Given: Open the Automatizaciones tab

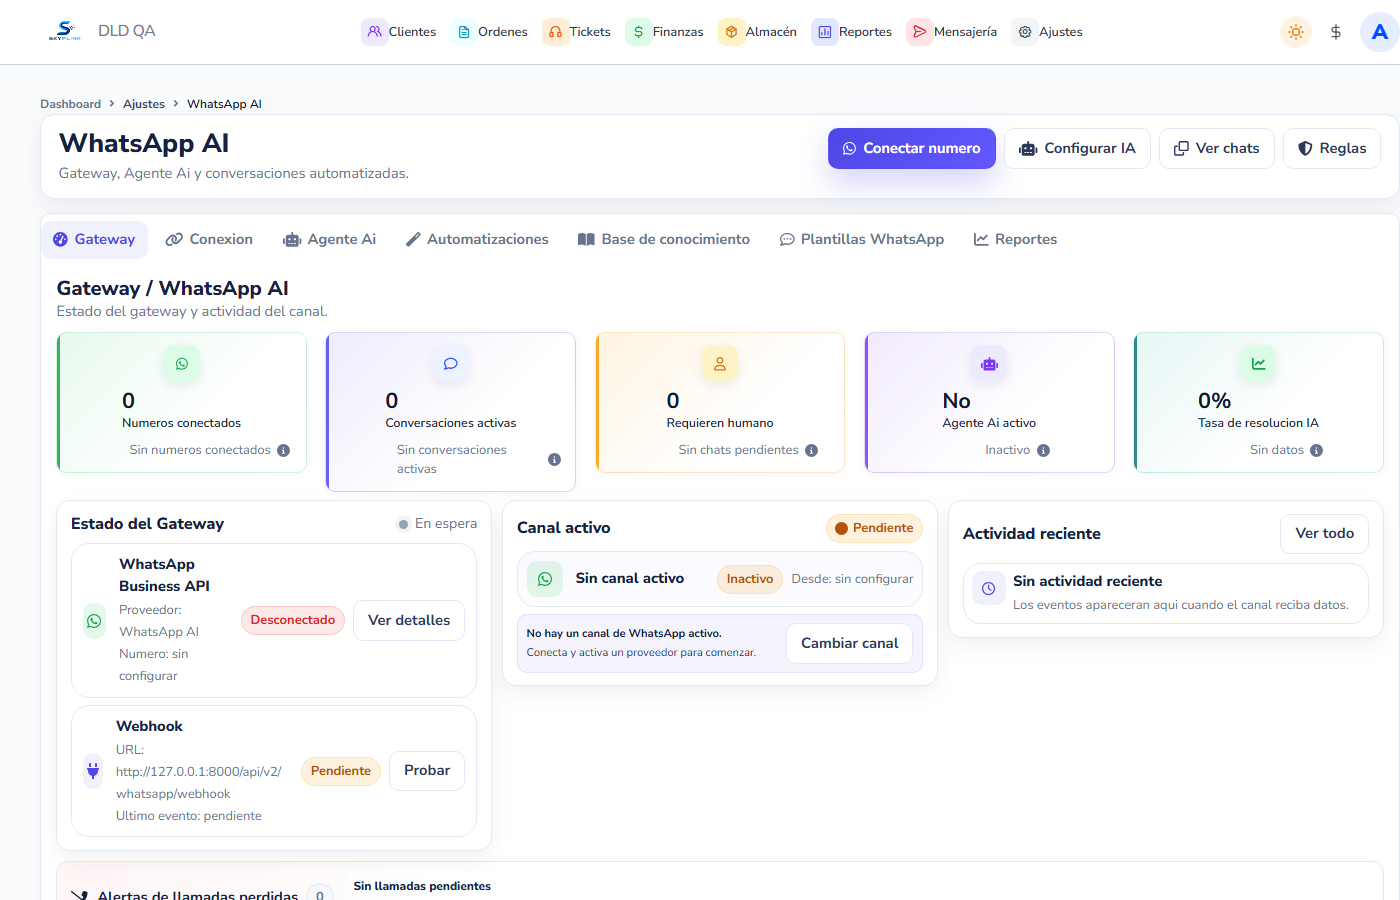Looking at the screenshot, I should coord(477,240).
